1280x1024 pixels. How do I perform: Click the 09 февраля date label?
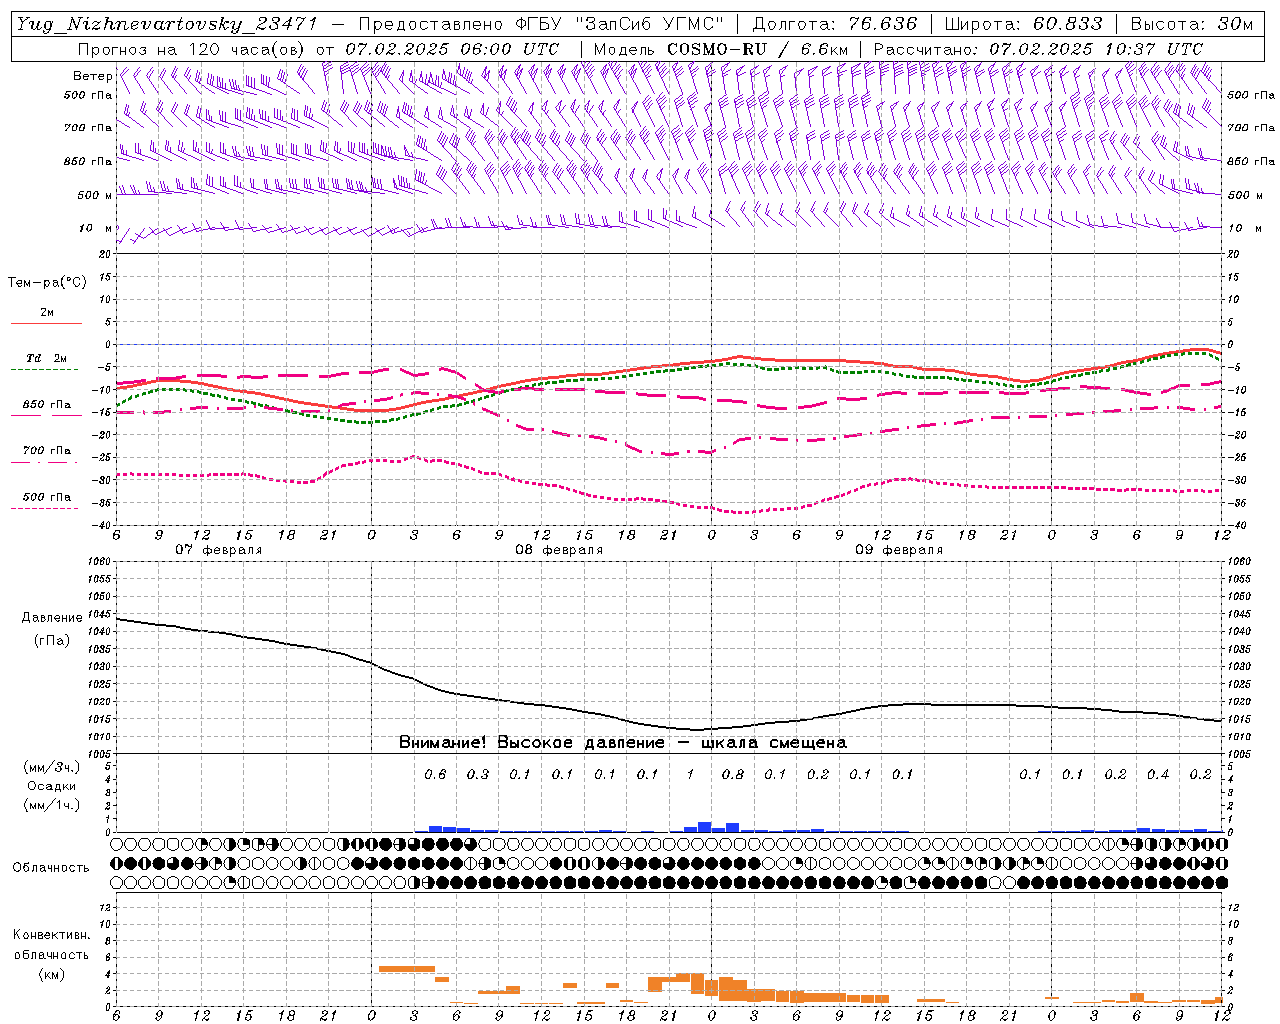tap(899, 550)
